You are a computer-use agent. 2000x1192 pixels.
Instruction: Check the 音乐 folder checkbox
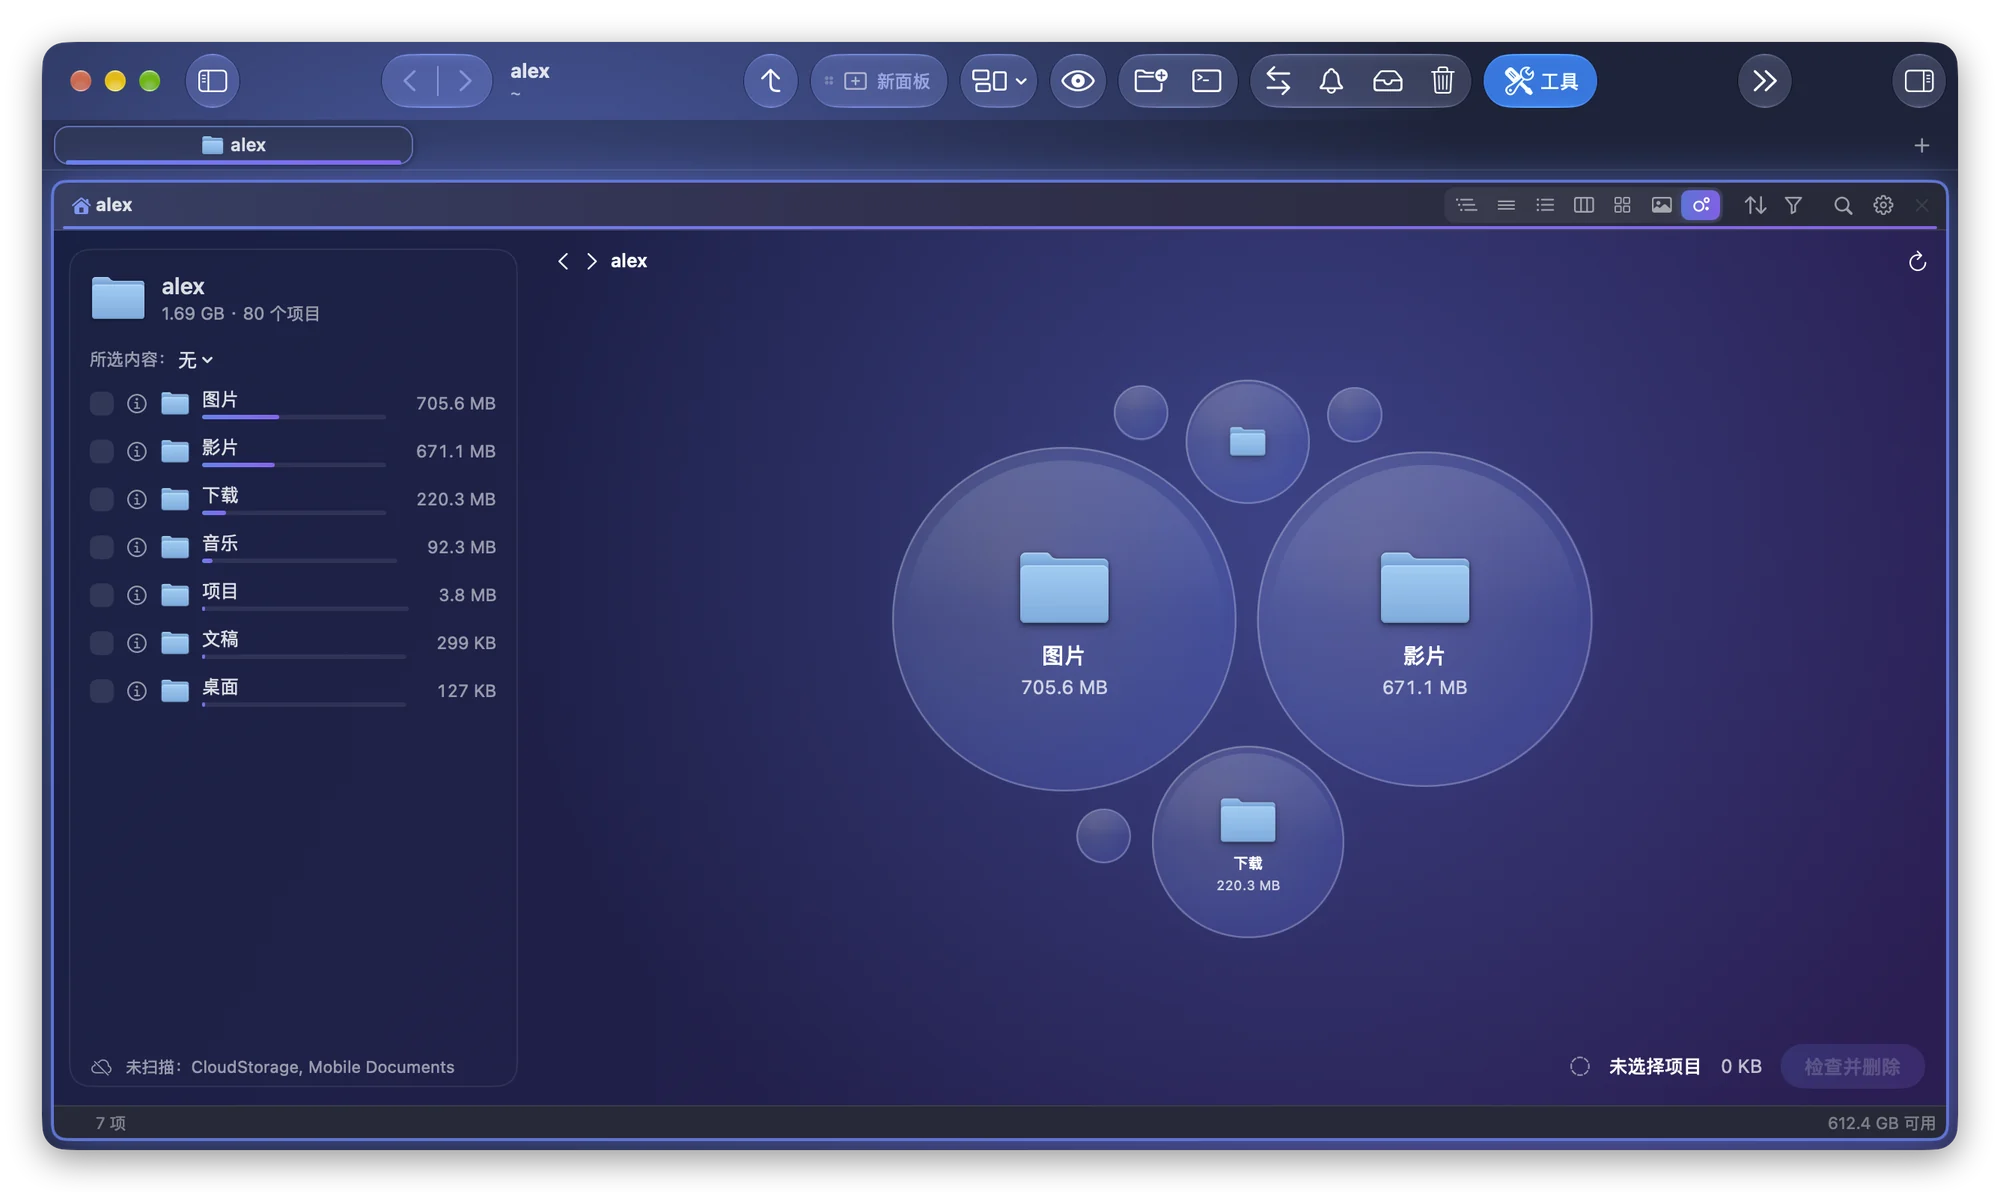[101, 547]
